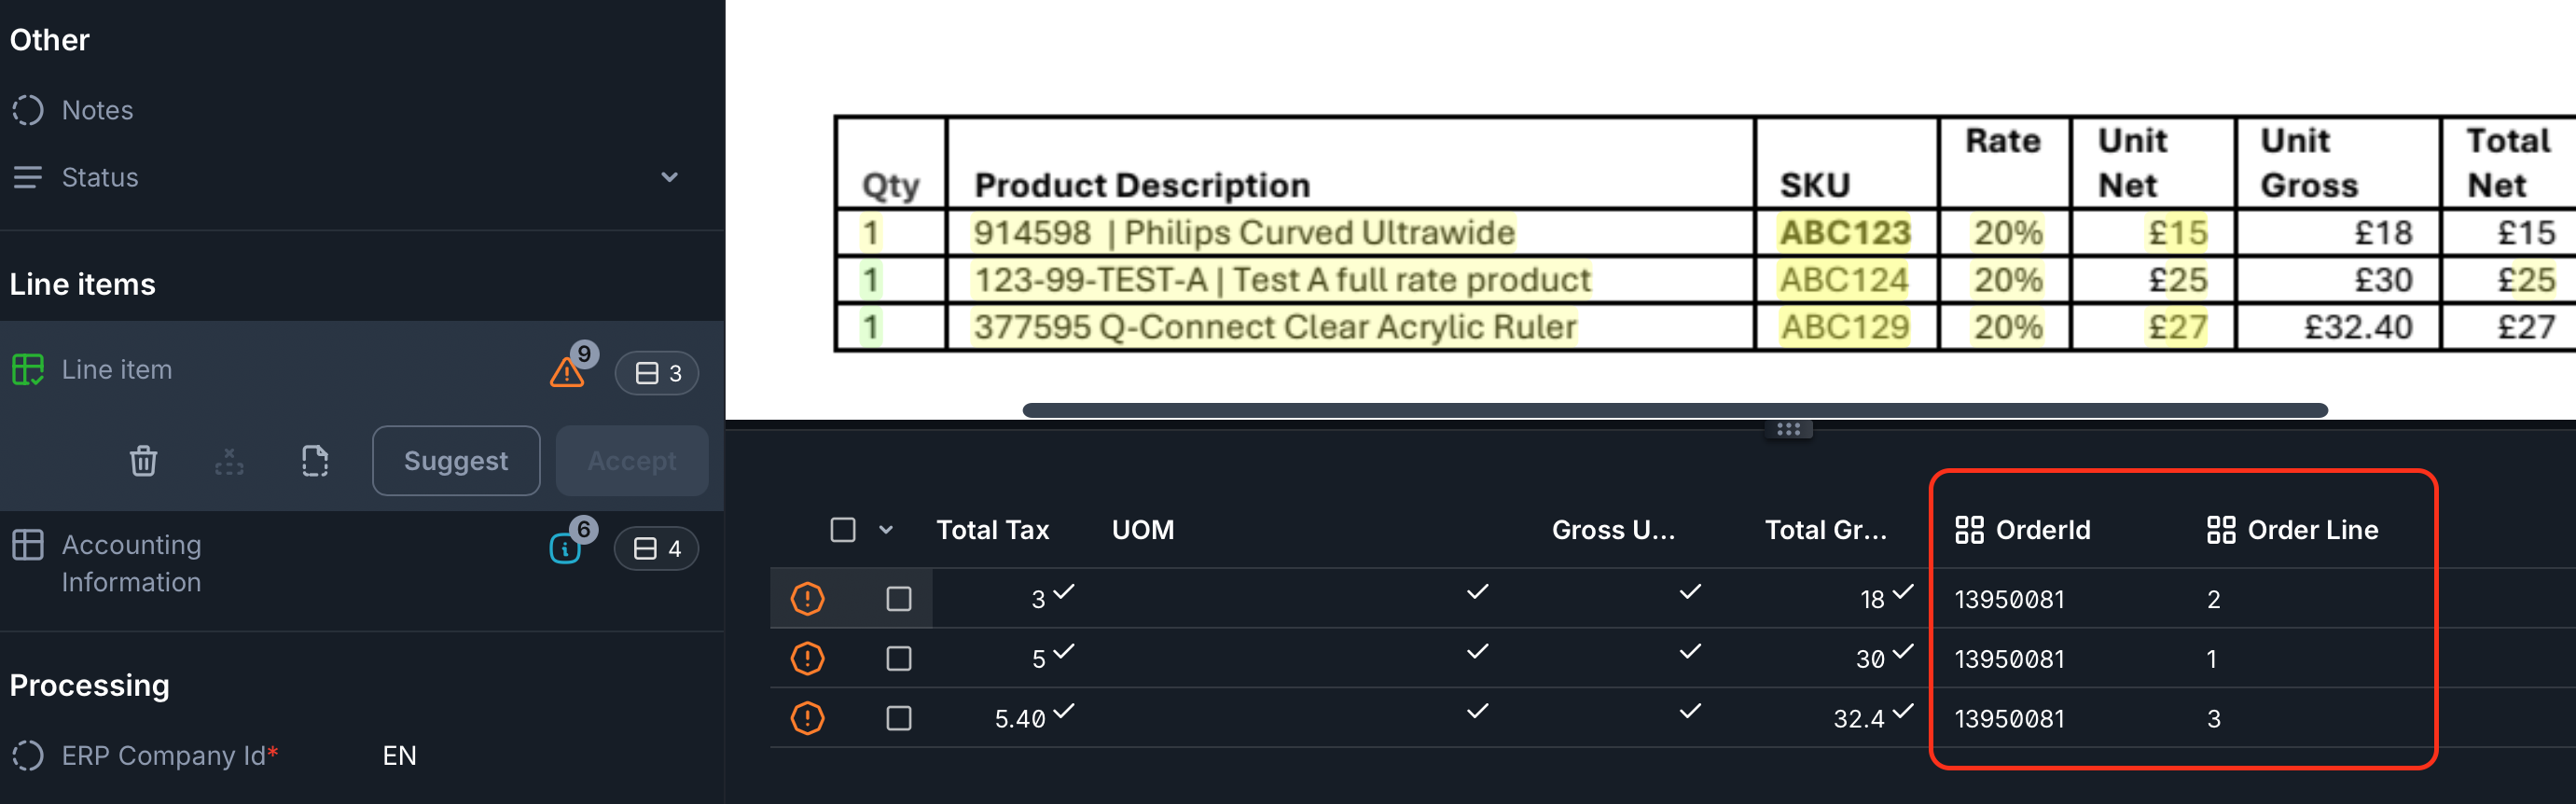2576x804 pixels.
Task: Click the trash delete icon
Action: tap(143, 461)
